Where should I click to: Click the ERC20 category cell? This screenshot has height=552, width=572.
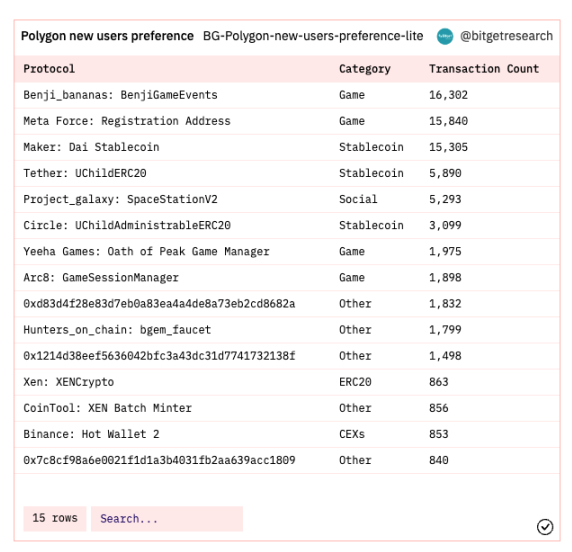click(x=355, y=382)
